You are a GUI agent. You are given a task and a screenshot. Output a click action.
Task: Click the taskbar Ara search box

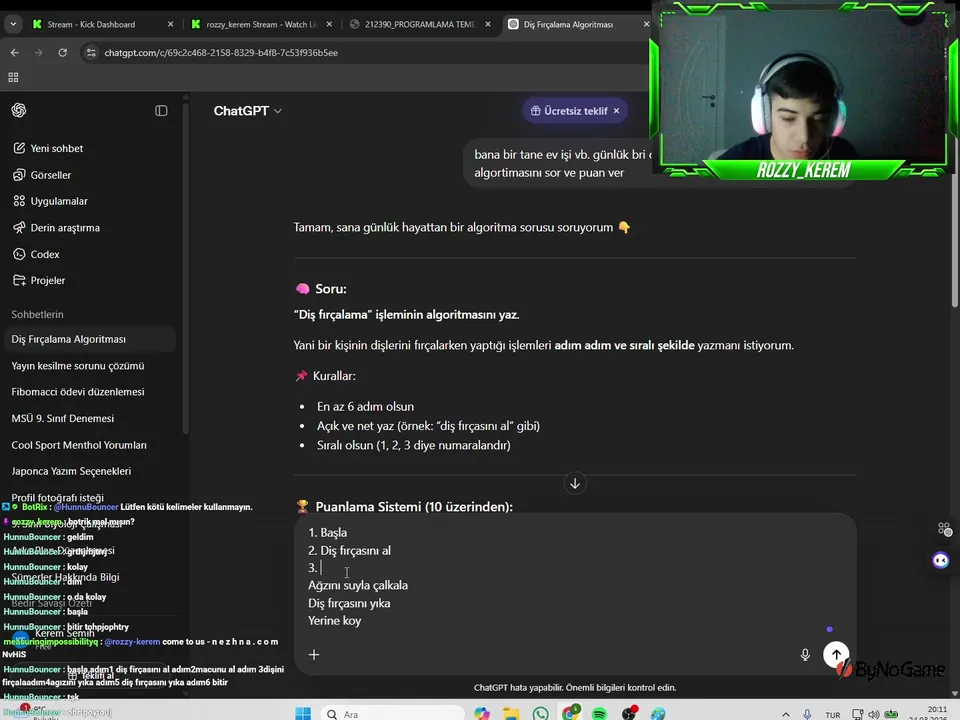[392, 714]
